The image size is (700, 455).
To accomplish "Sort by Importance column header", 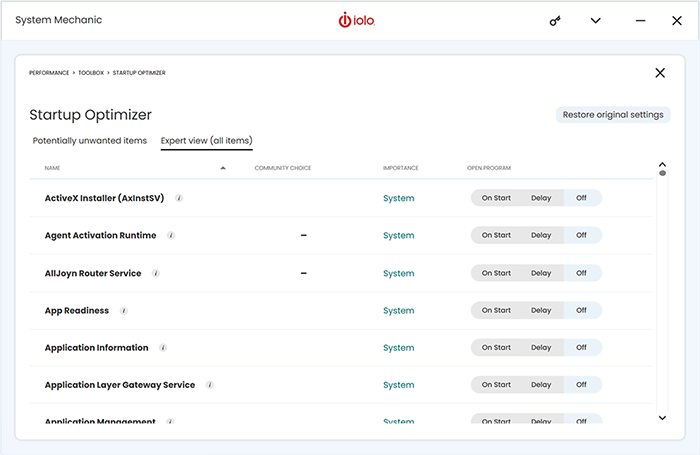I will pos(400,168).
